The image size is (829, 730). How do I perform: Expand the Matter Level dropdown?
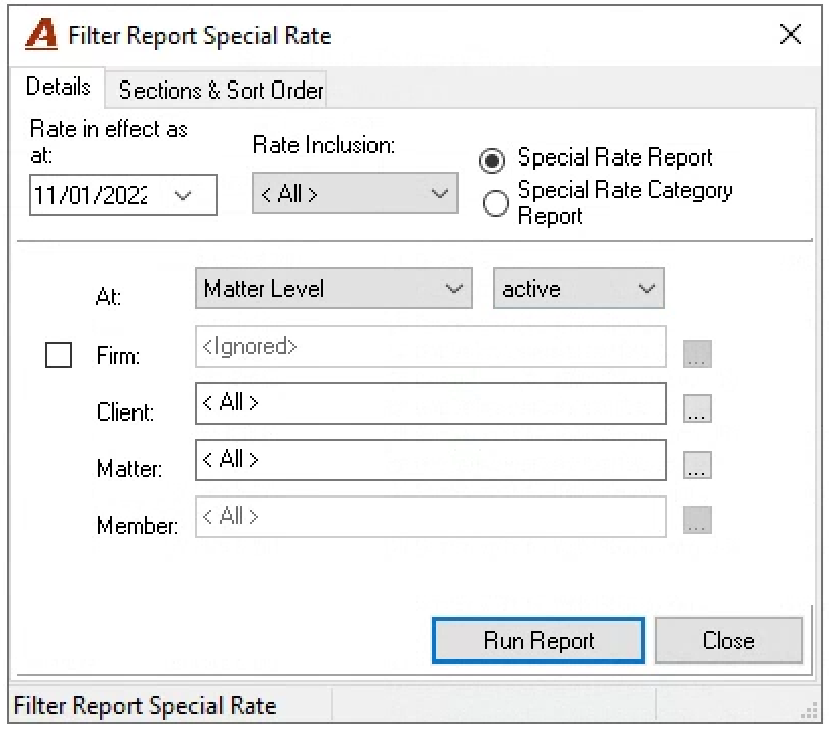[x=334, y=289]
